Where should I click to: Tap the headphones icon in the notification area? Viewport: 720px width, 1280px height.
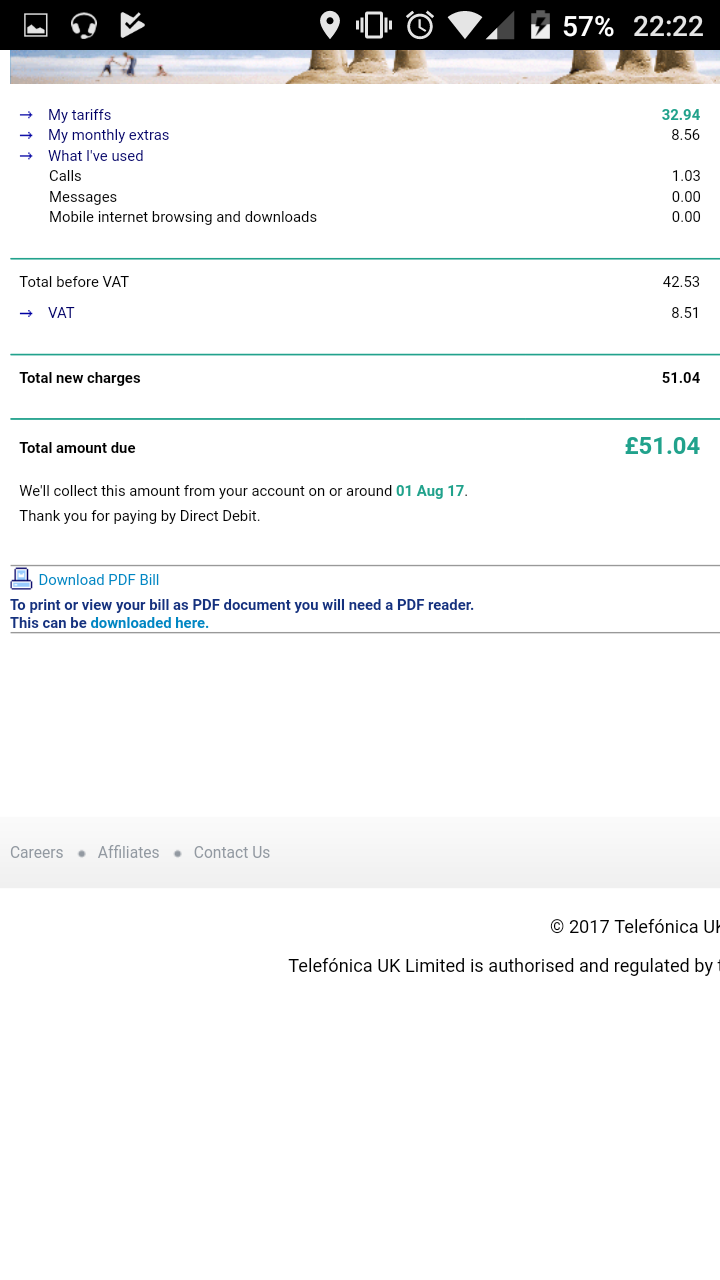click(x=83, y=24)
